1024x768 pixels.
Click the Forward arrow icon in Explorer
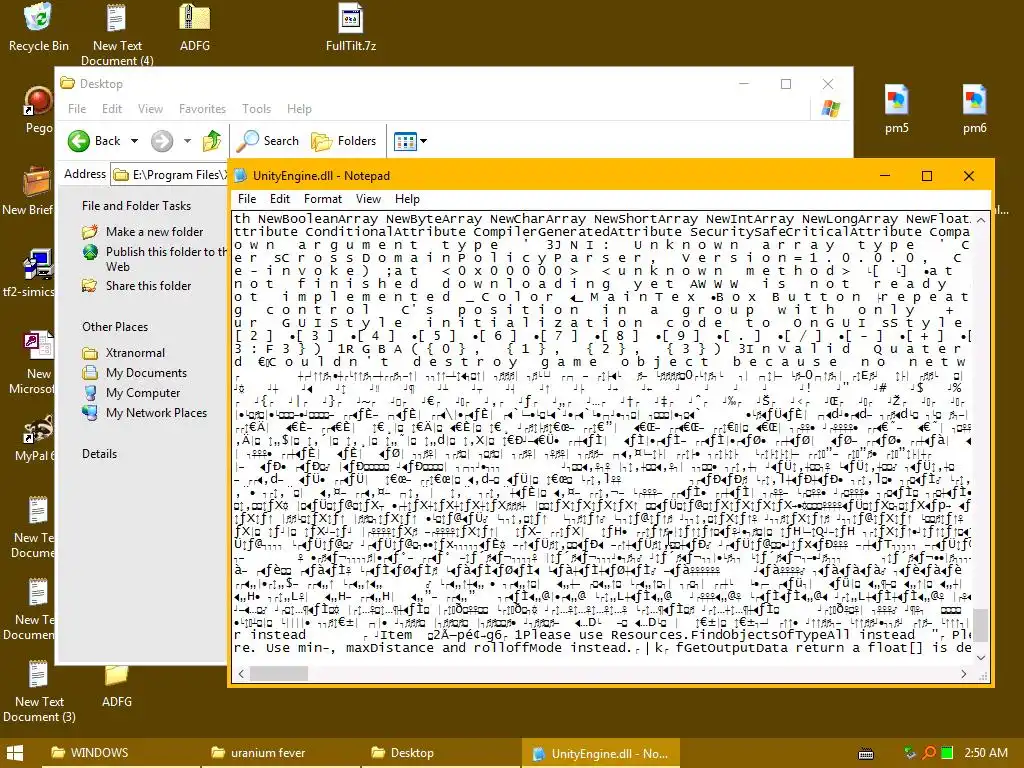tap(162, 140)
